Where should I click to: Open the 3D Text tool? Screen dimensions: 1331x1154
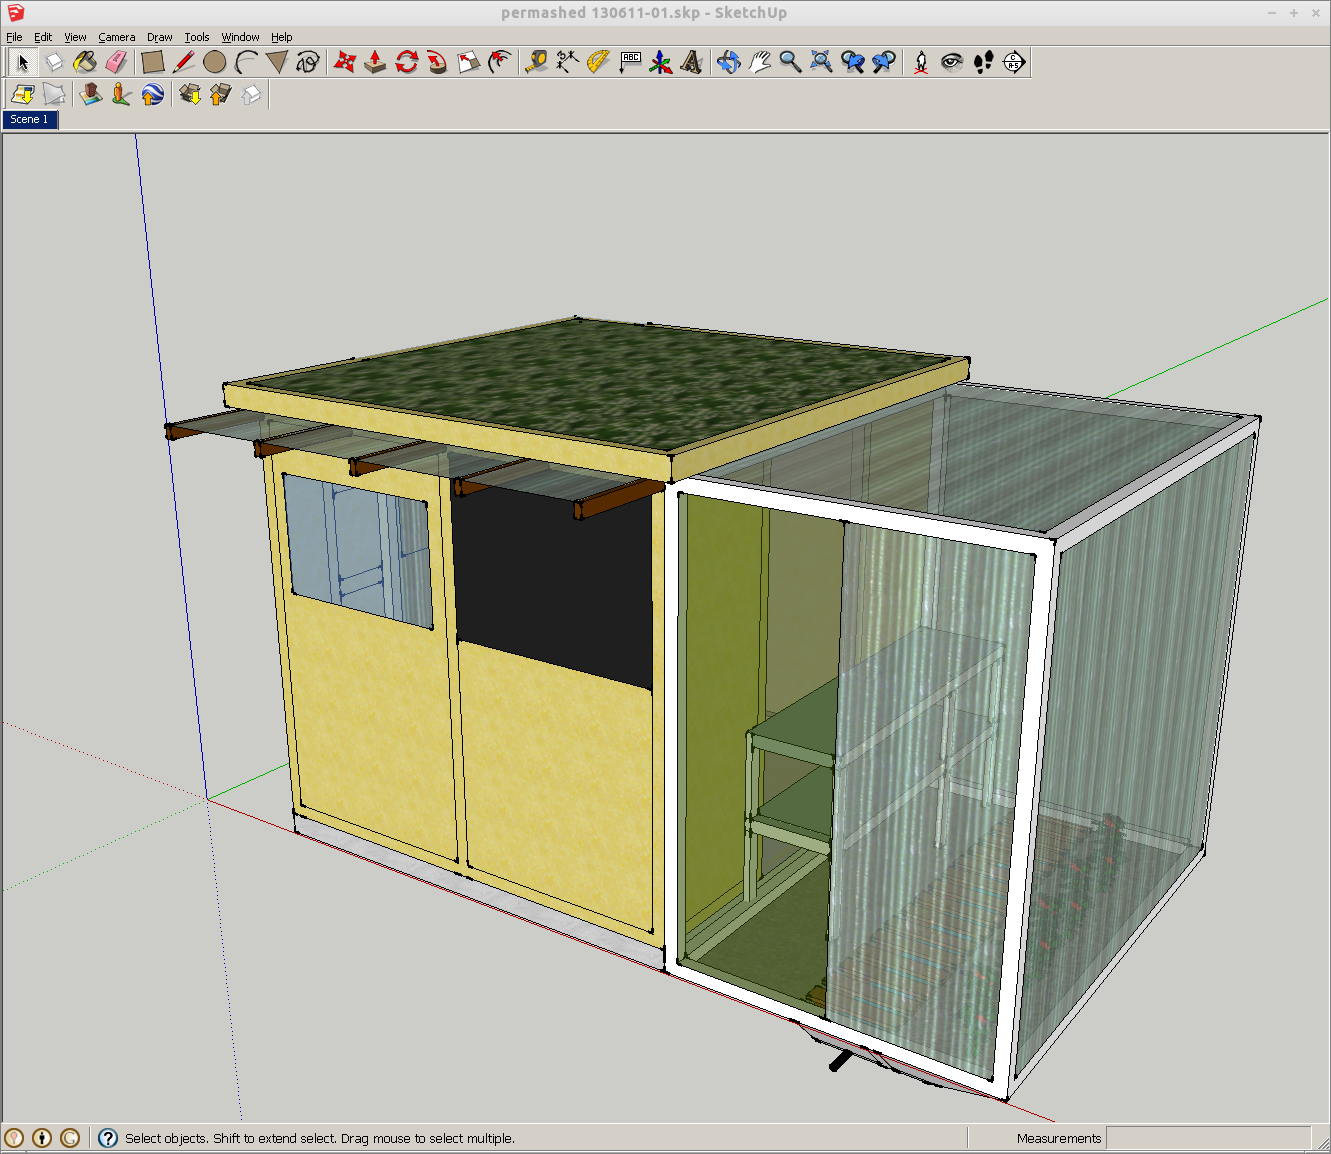click(x=690, y=61)
